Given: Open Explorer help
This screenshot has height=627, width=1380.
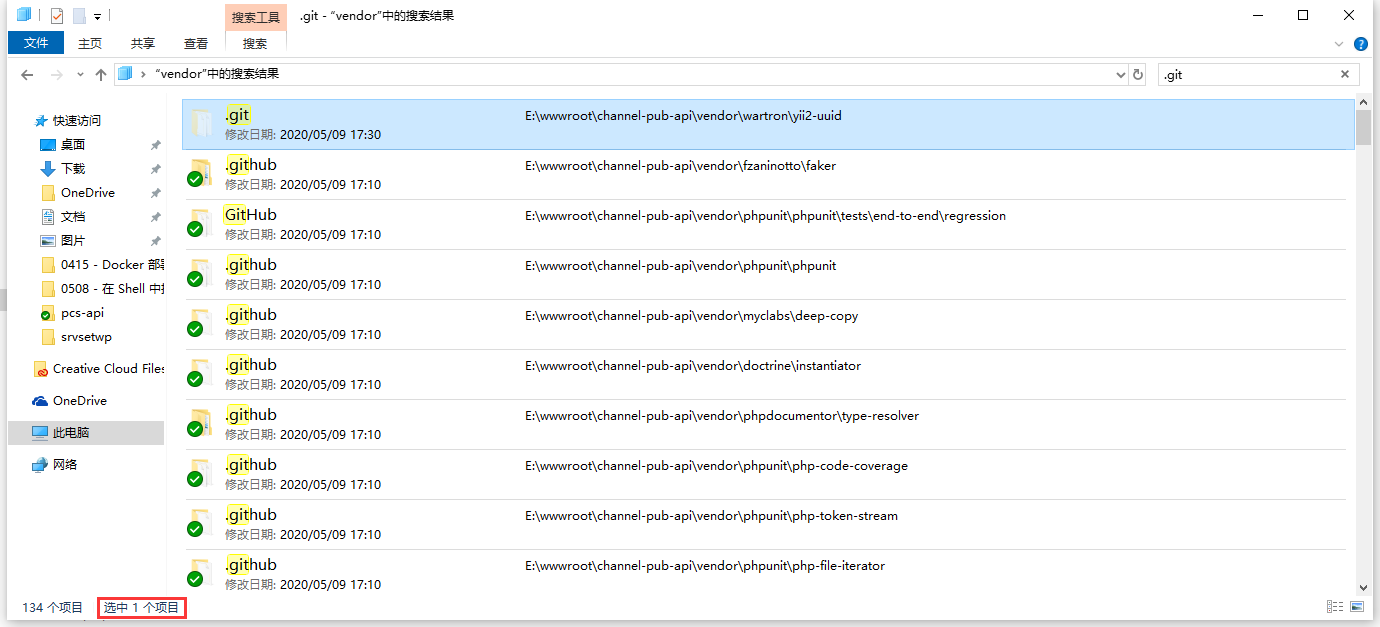Looking at the screenshot, I should click(x=1360, y=44).
